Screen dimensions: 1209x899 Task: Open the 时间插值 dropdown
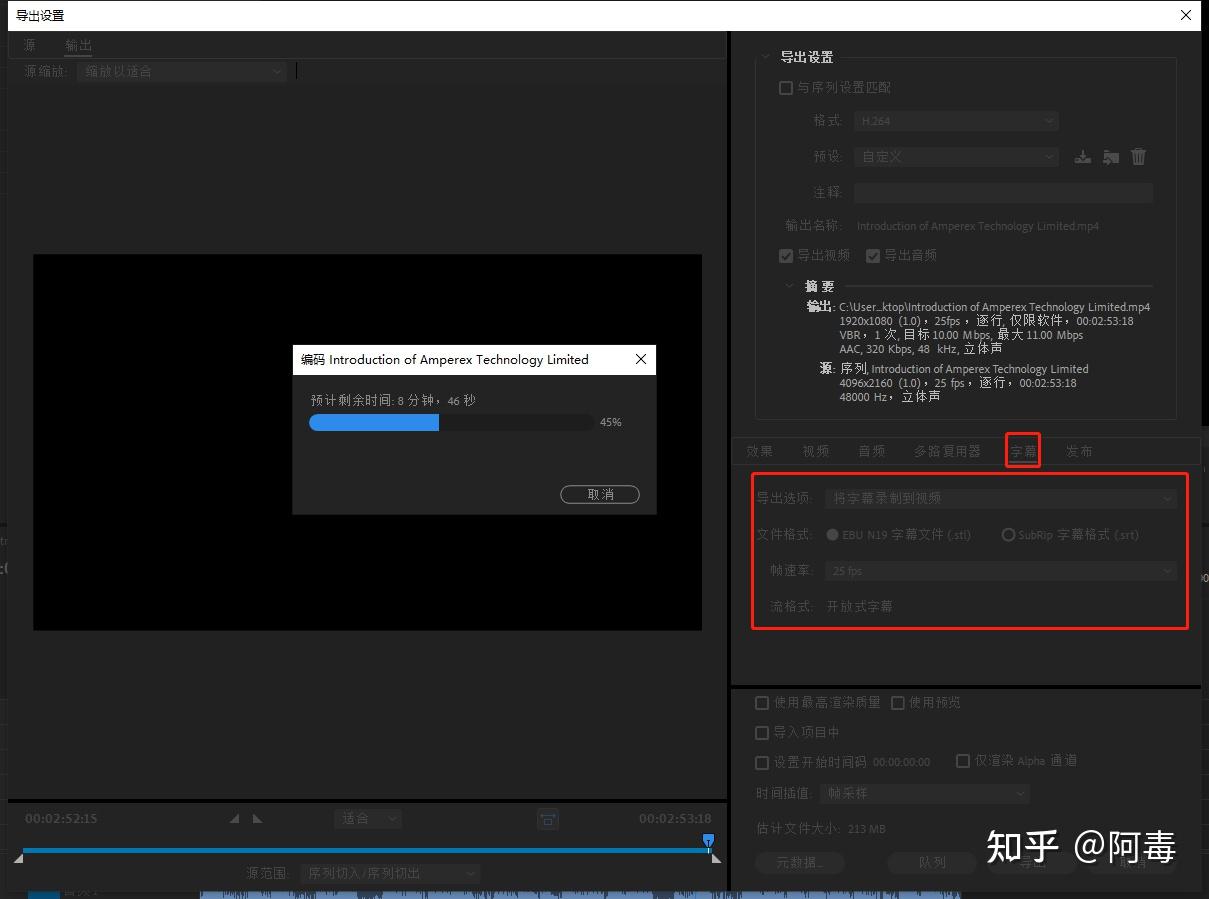click(922, 793)
